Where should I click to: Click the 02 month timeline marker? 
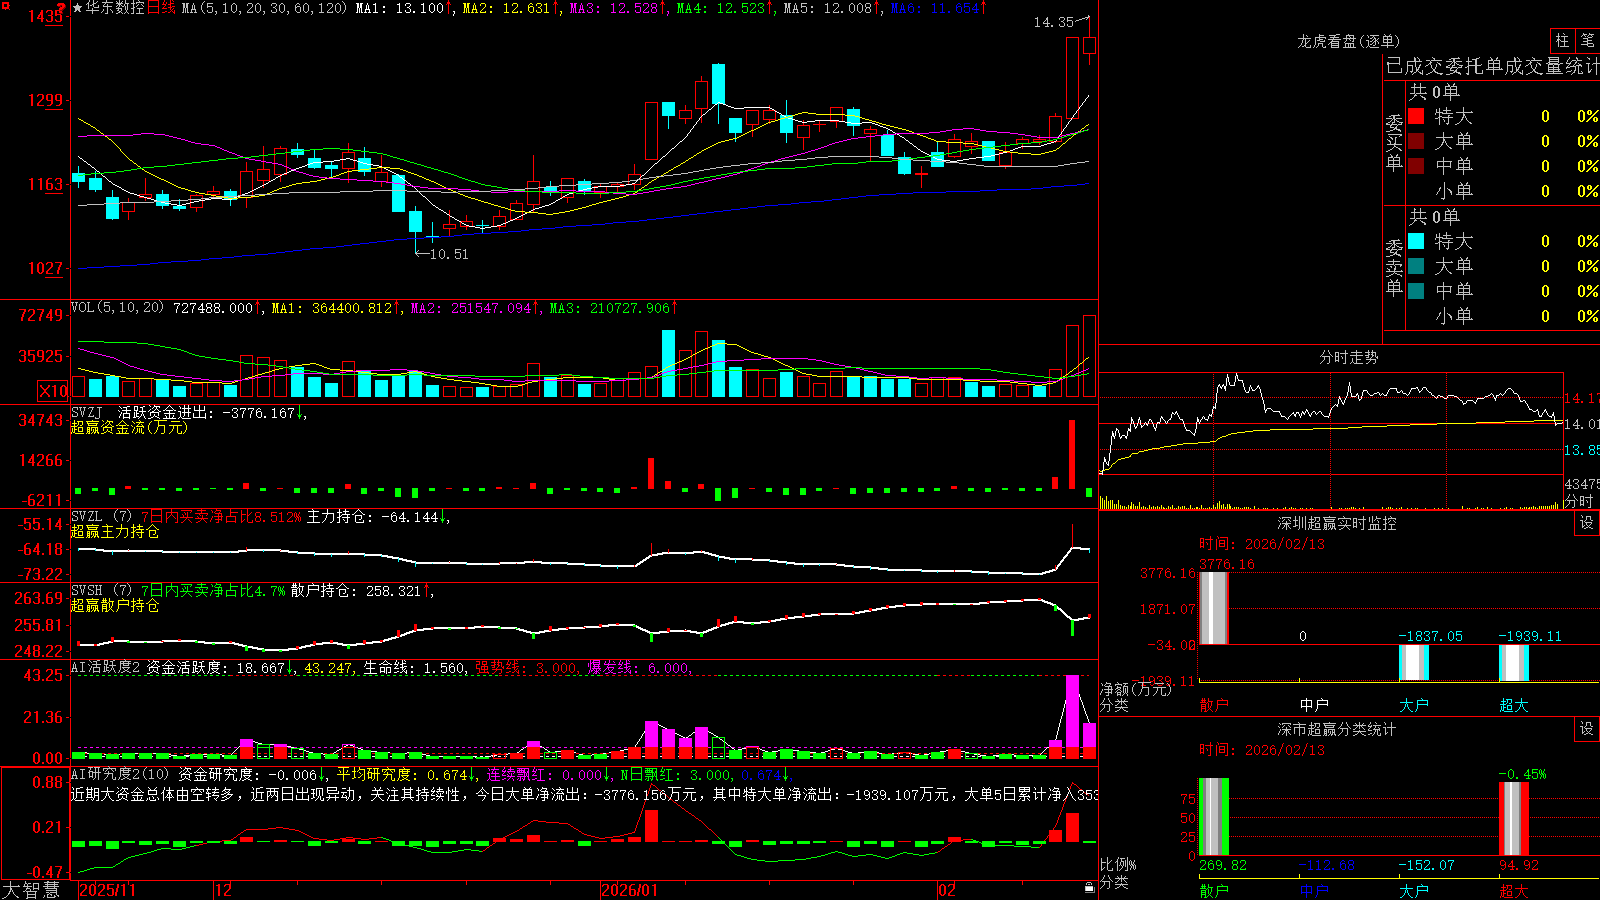[x=947, y=890]
